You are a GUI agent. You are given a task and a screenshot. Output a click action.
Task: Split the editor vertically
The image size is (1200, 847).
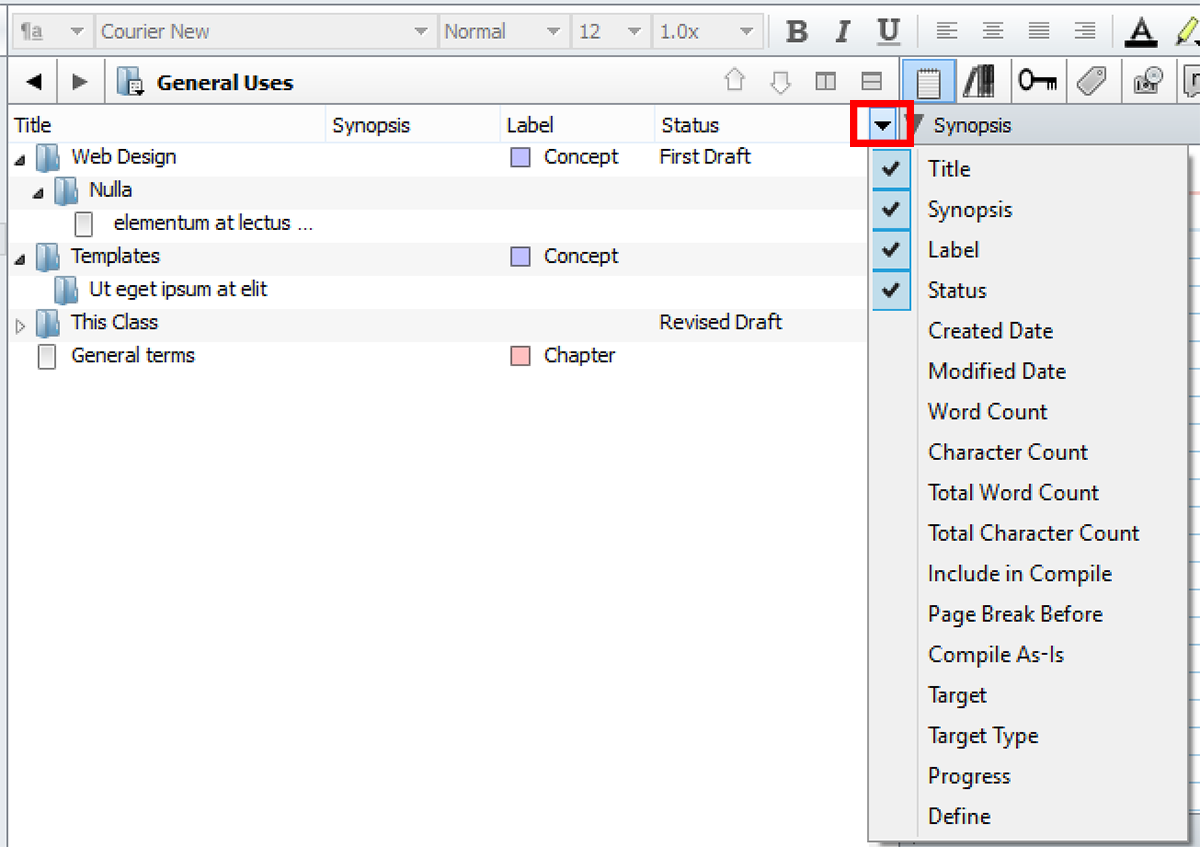825,82
